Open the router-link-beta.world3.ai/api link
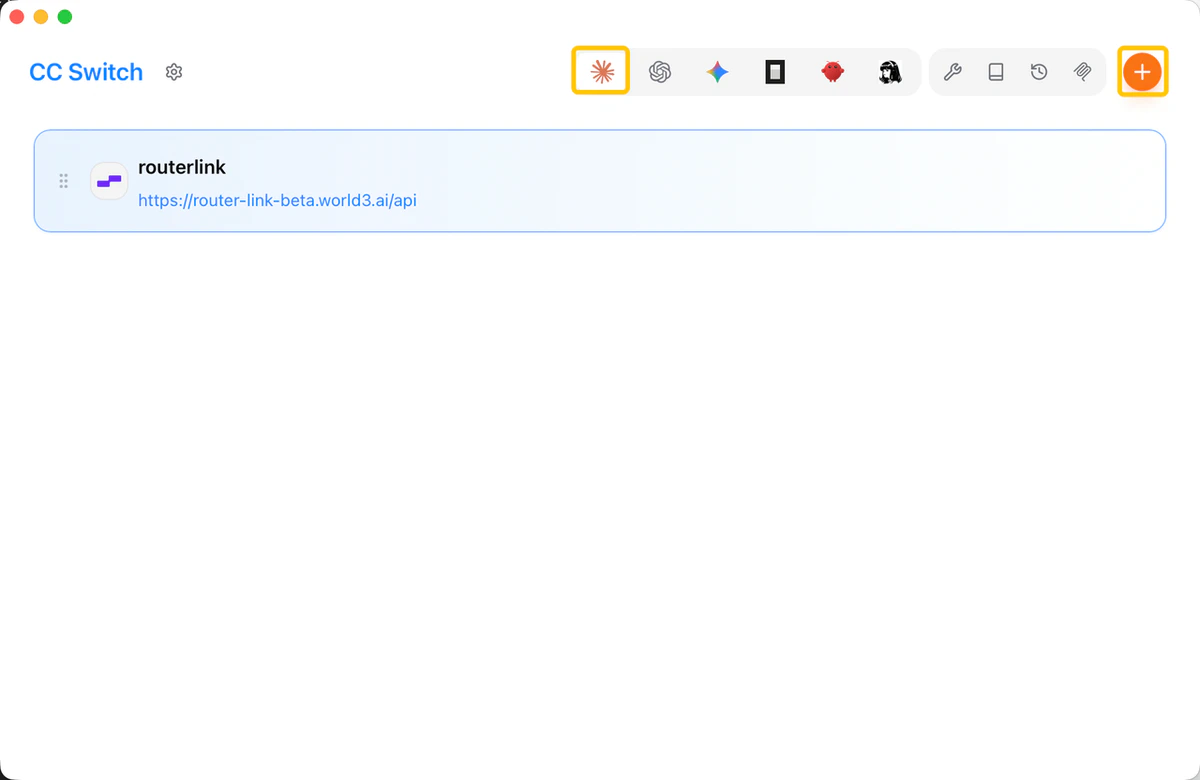 pyautogui.click(x=277, y=200)
